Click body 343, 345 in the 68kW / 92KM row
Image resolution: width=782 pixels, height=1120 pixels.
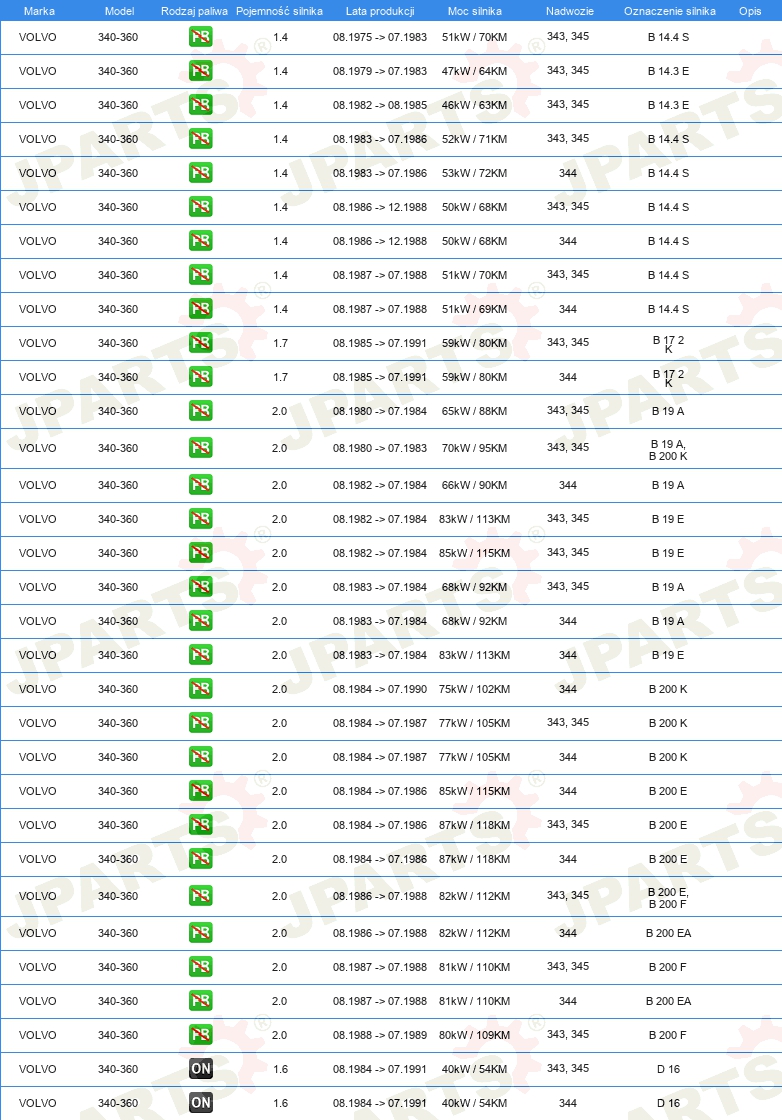click(x=568, y=586)
